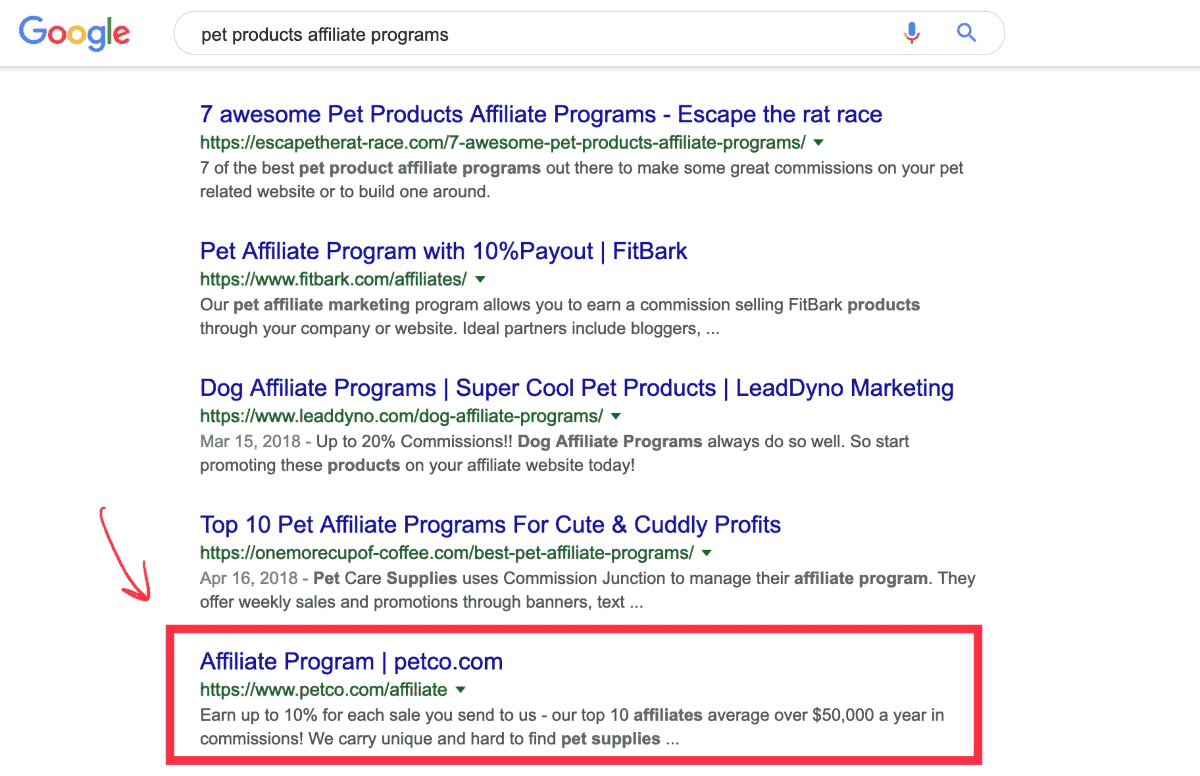Viewport: 1200px width, 776px height.
Task: Click the "Top 10 Pet Affiliate Programs" heading
Action: coord(490,524)
